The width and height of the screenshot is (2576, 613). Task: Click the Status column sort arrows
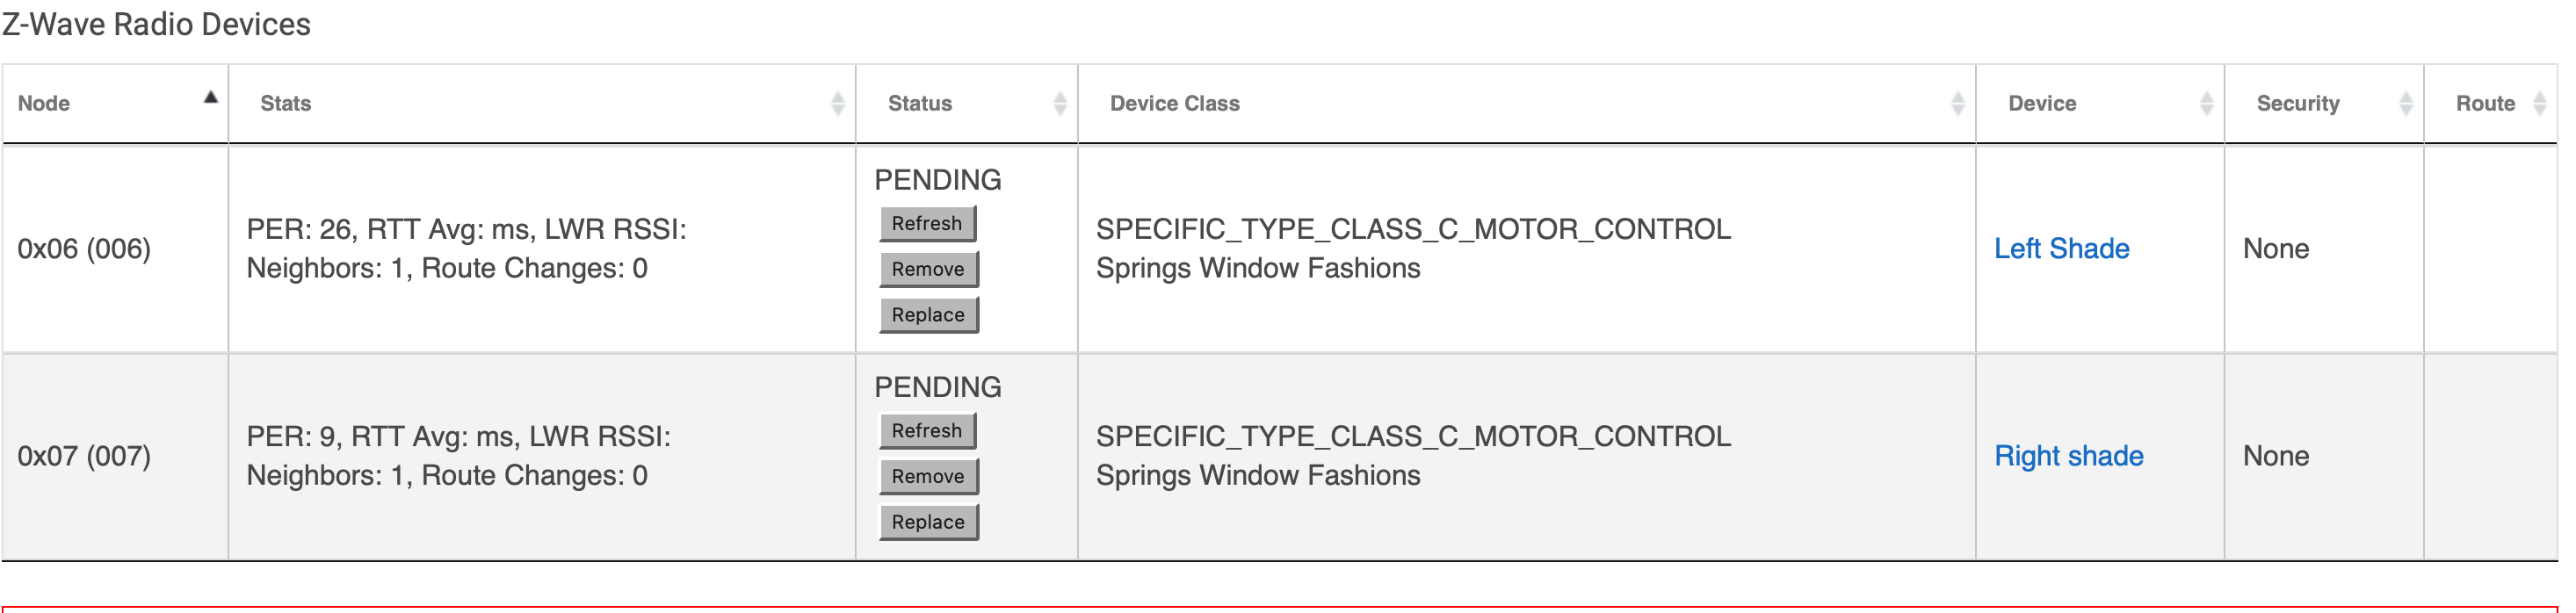1060,104
